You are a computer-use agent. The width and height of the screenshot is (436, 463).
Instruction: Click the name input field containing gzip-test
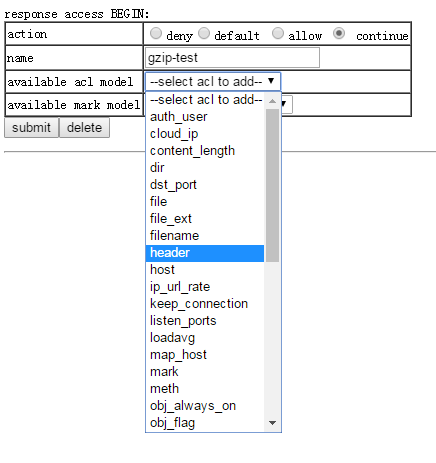(x=232, y=58)
